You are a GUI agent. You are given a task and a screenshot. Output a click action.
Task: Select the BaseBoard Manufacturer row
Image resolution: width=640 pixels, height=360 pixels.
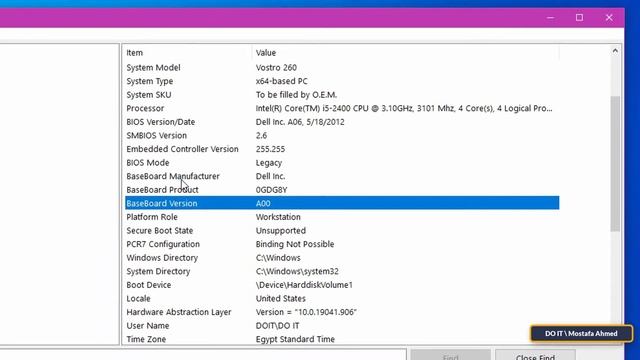pos(342,176)
